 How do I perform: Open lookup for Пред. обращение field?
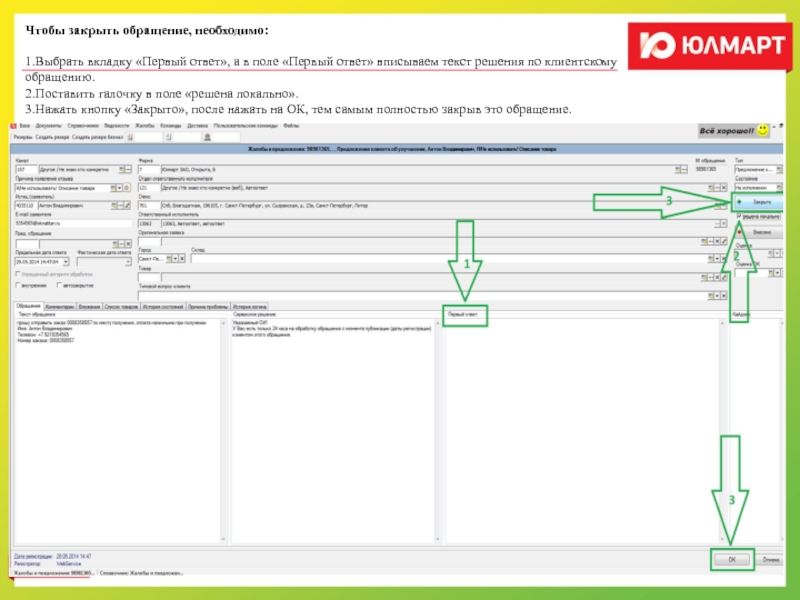pyautogui.click(x=115, y=244)
